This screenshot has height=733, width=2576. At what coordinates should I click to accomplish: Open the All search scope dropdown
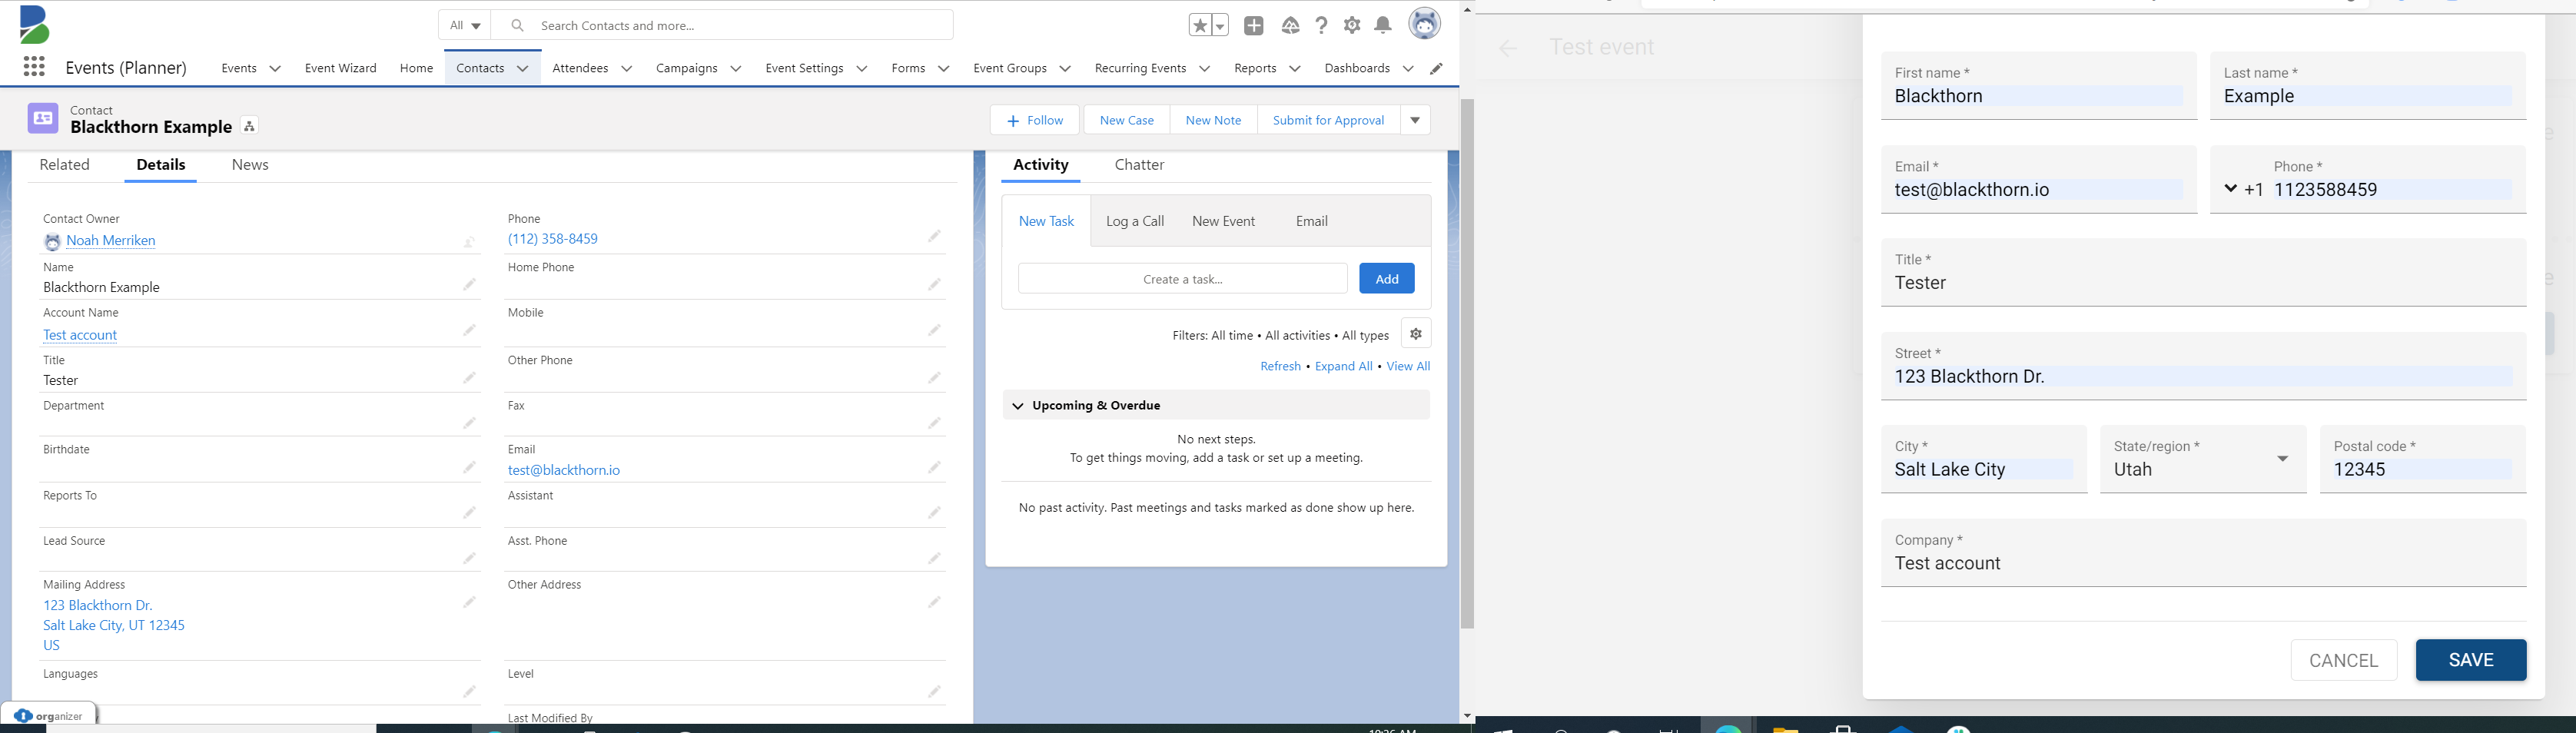tap(465, 25)
